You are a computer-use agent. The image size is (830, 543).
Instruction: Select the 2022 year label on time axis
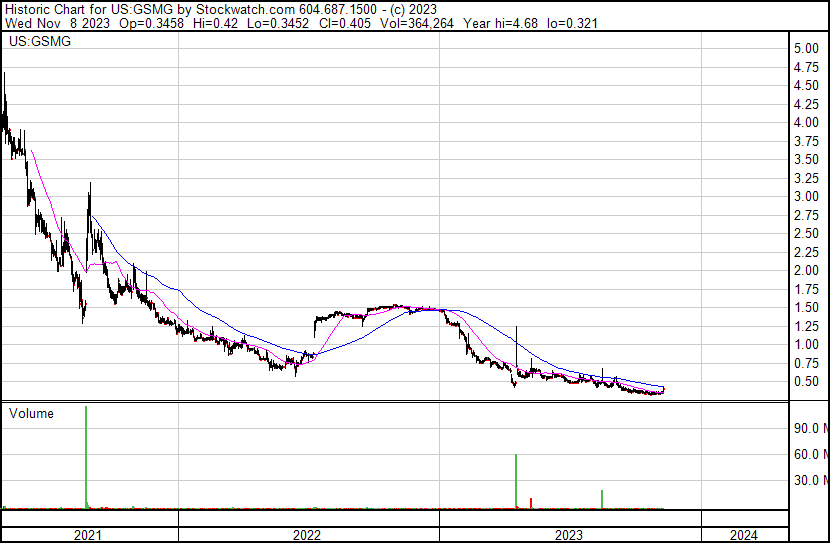(x=307, y=535)
